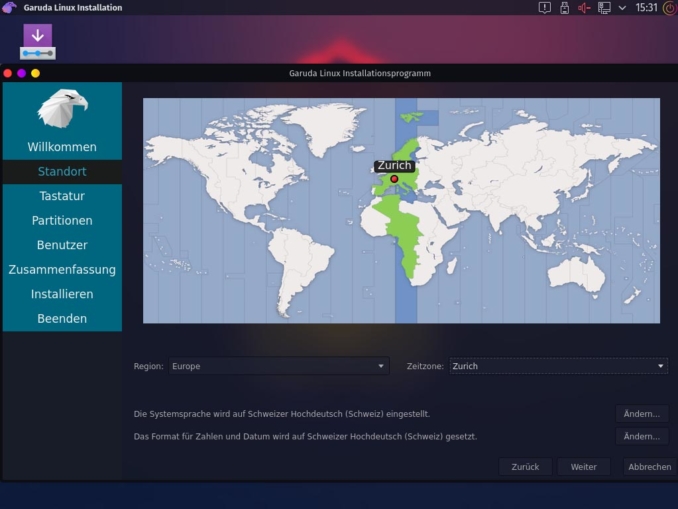Open the notifications tray icon
Viewport: 678px width, 509px height.
(x=544, y=8)
